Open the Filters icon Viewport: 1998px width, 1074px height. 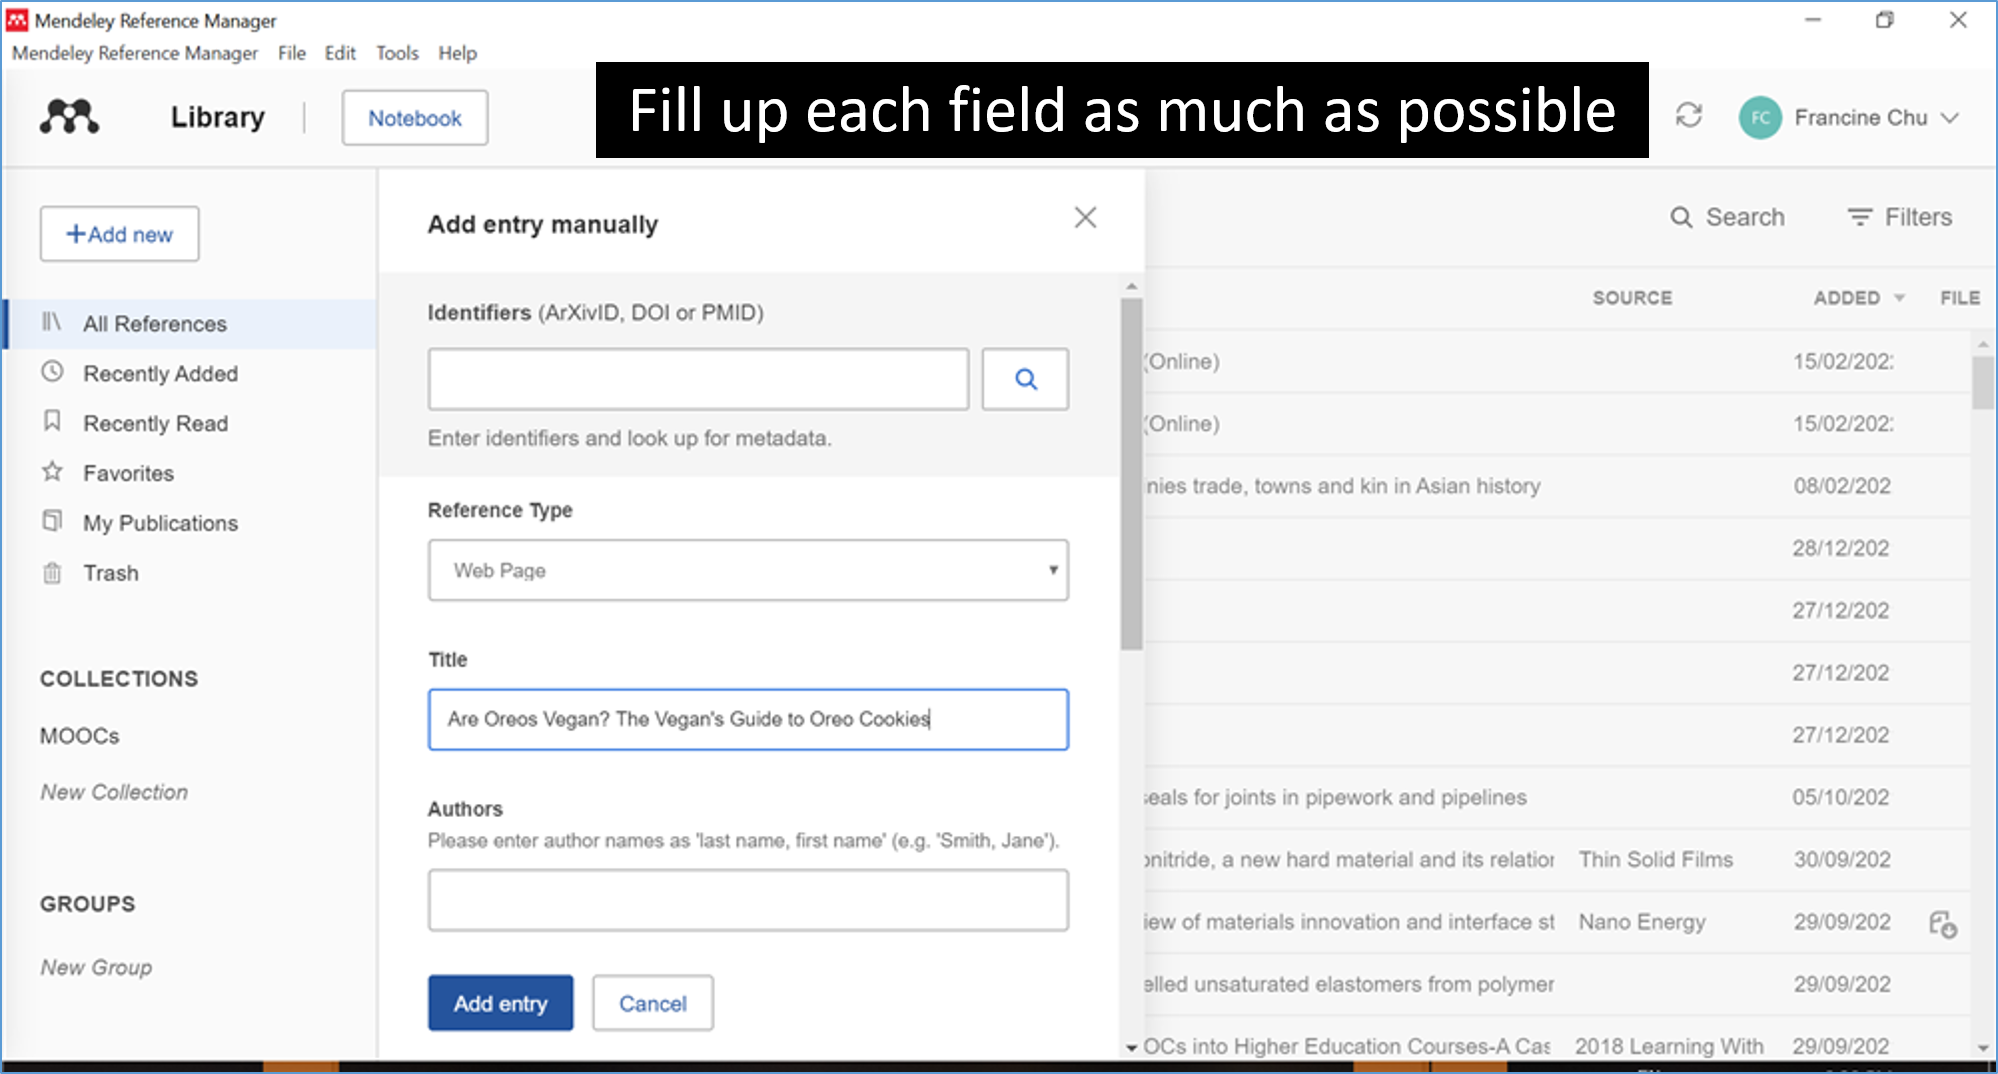click(1859, 217)
